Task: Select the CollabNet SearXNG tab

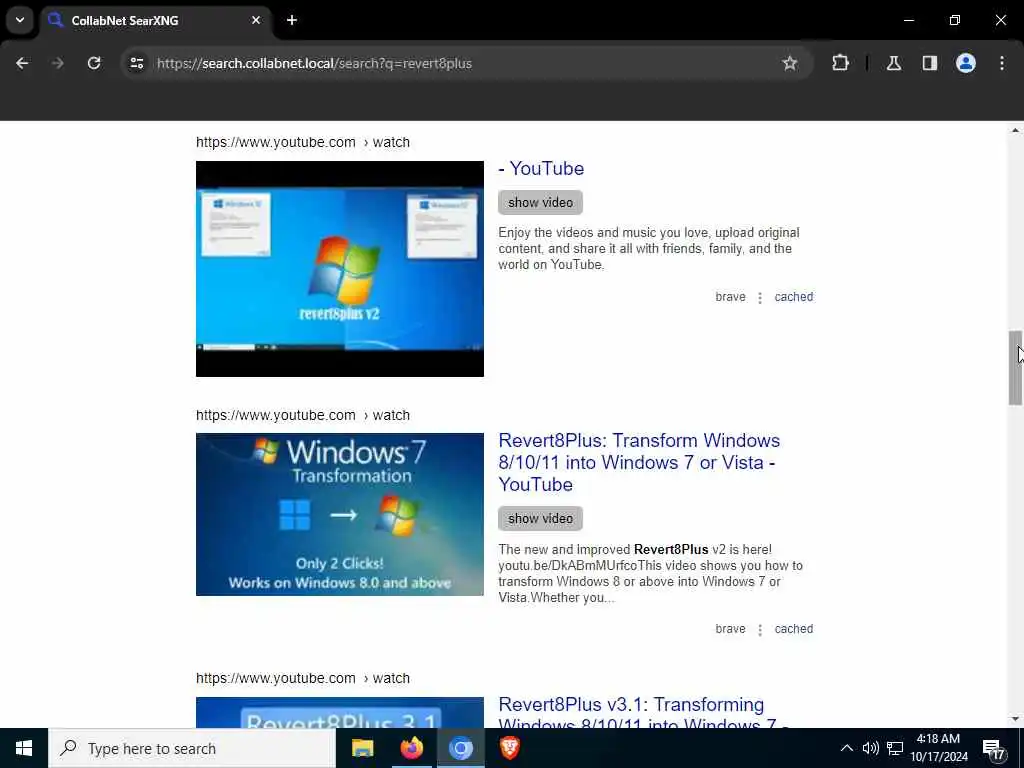Action: tap(155, 20)
